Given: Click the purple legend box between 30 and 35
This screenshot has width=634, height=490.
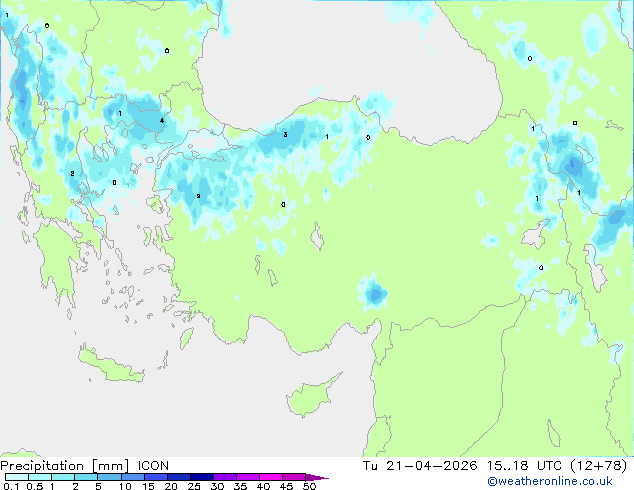Looking at the screenshot, I should [x=225, y=477].
